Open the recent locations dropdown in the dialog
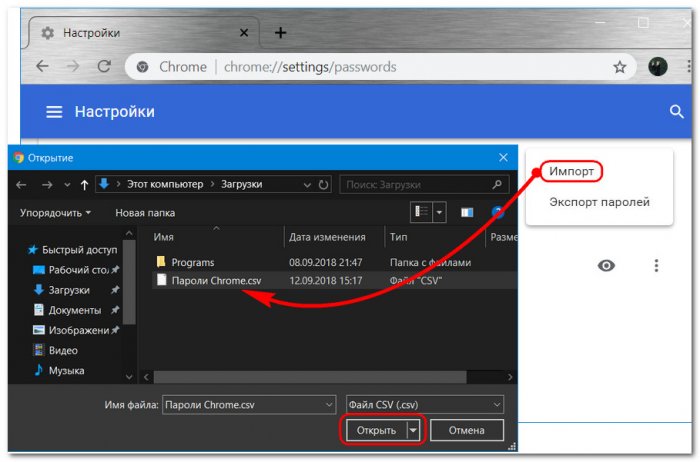 pyautogui.click(x=67, y=185)
